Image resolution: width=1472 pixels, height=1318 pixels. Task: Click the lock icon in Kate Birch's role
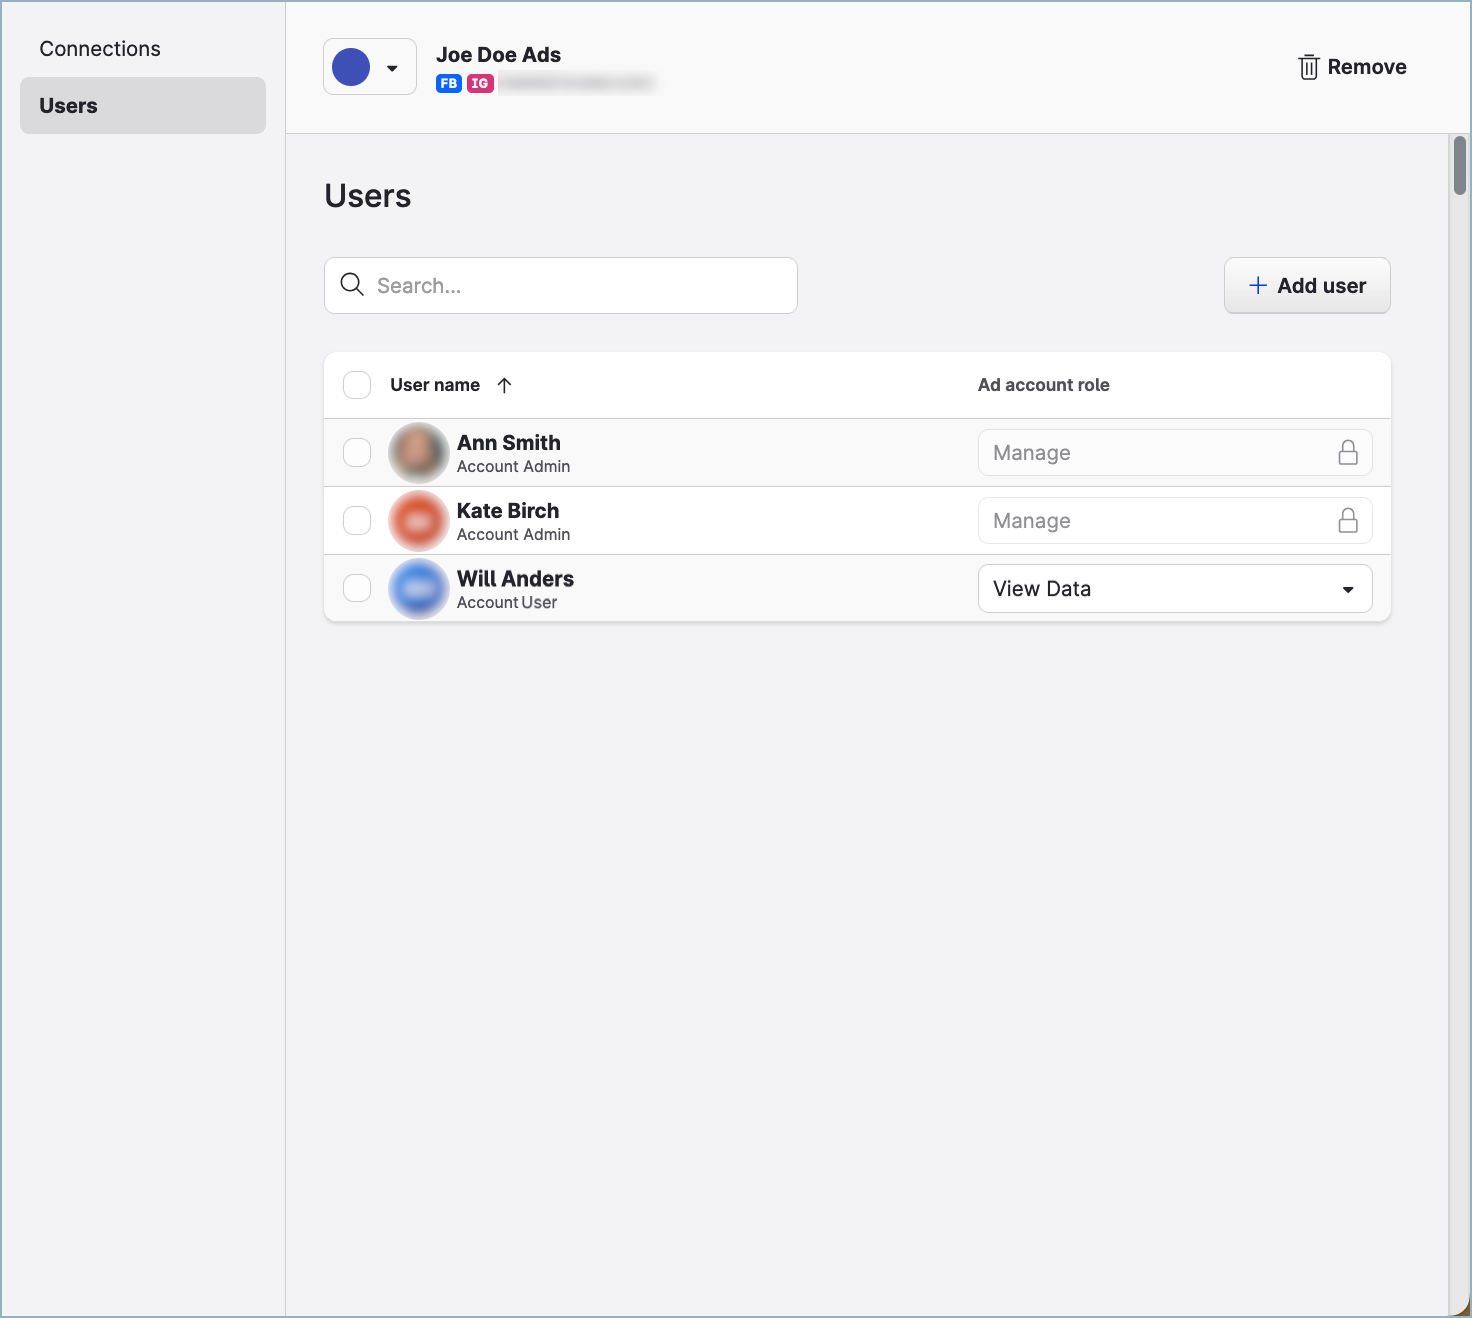(x=1347, y=521)
